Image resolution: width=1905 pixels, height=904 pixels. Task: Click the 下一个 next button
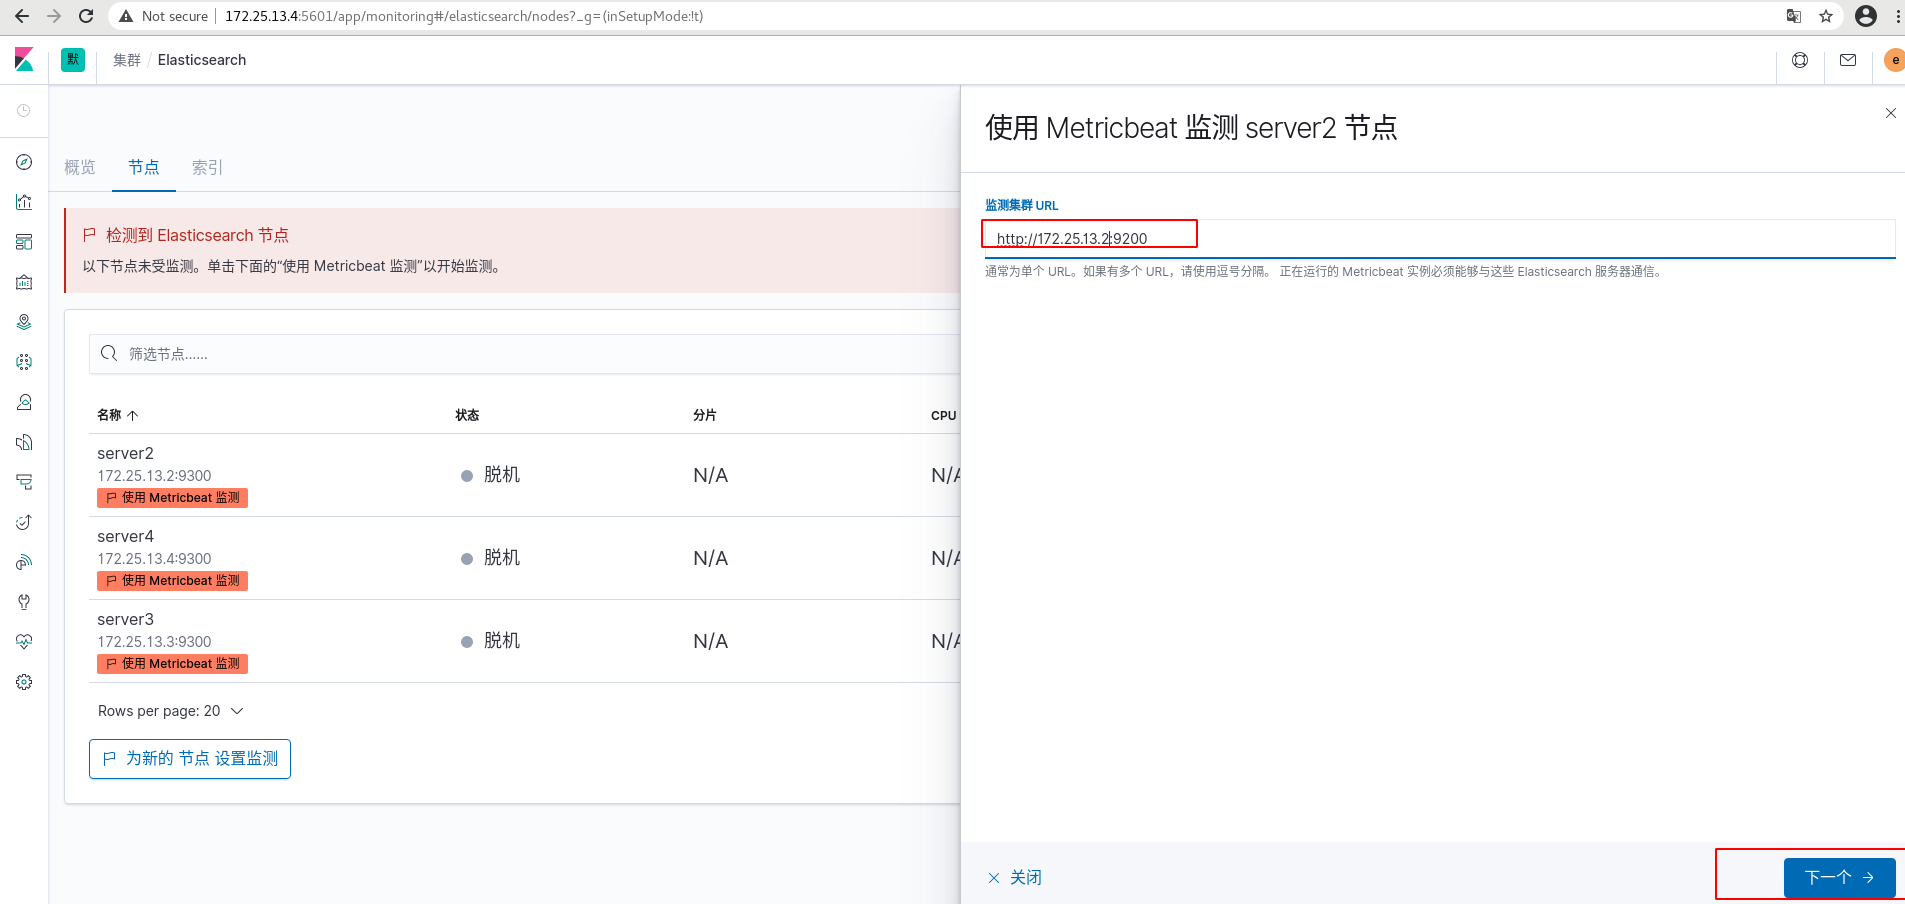pos(1840,878)
